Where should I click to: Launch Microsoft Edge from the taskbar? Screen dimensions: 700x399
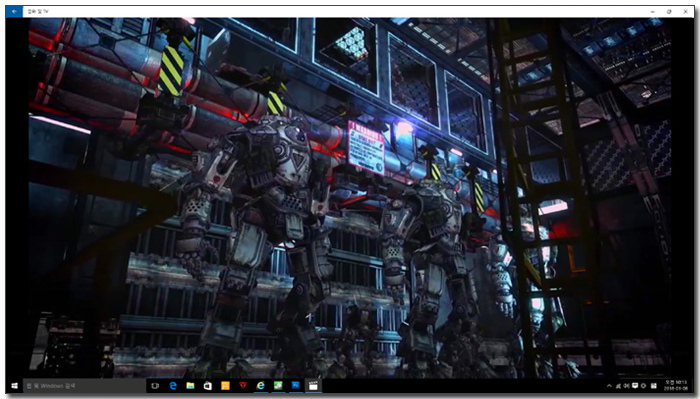tap(173, 386)
